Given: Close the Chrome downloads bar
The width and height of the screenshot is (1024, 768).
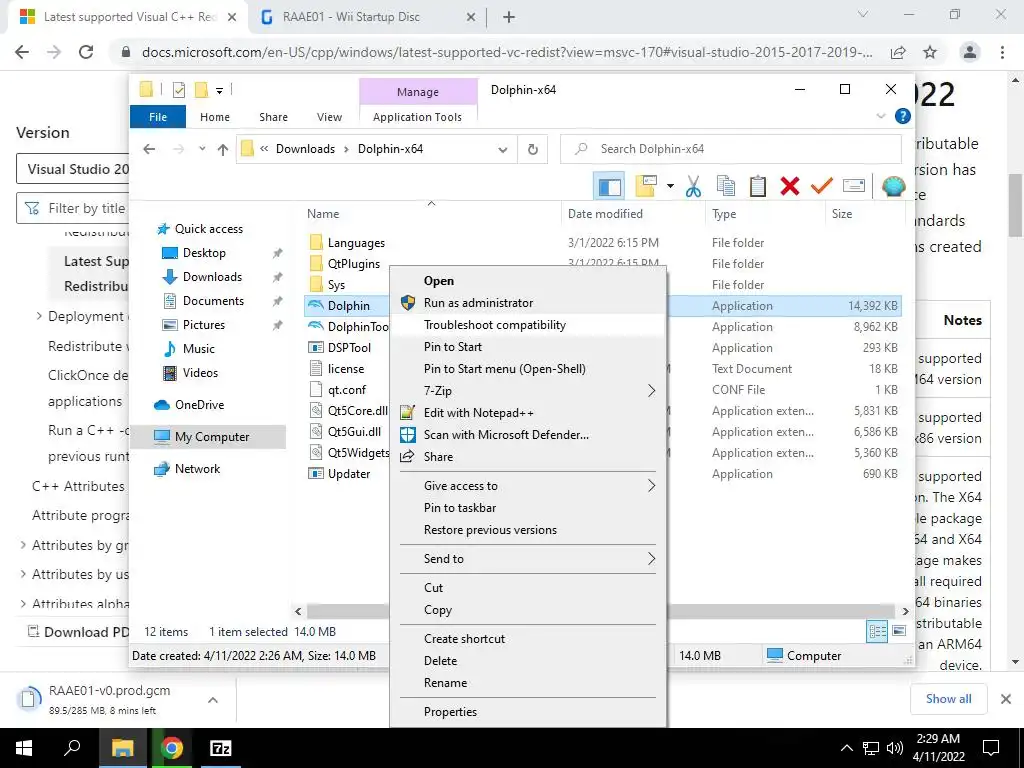Looking at the screenshot, I should [1006, 699].
